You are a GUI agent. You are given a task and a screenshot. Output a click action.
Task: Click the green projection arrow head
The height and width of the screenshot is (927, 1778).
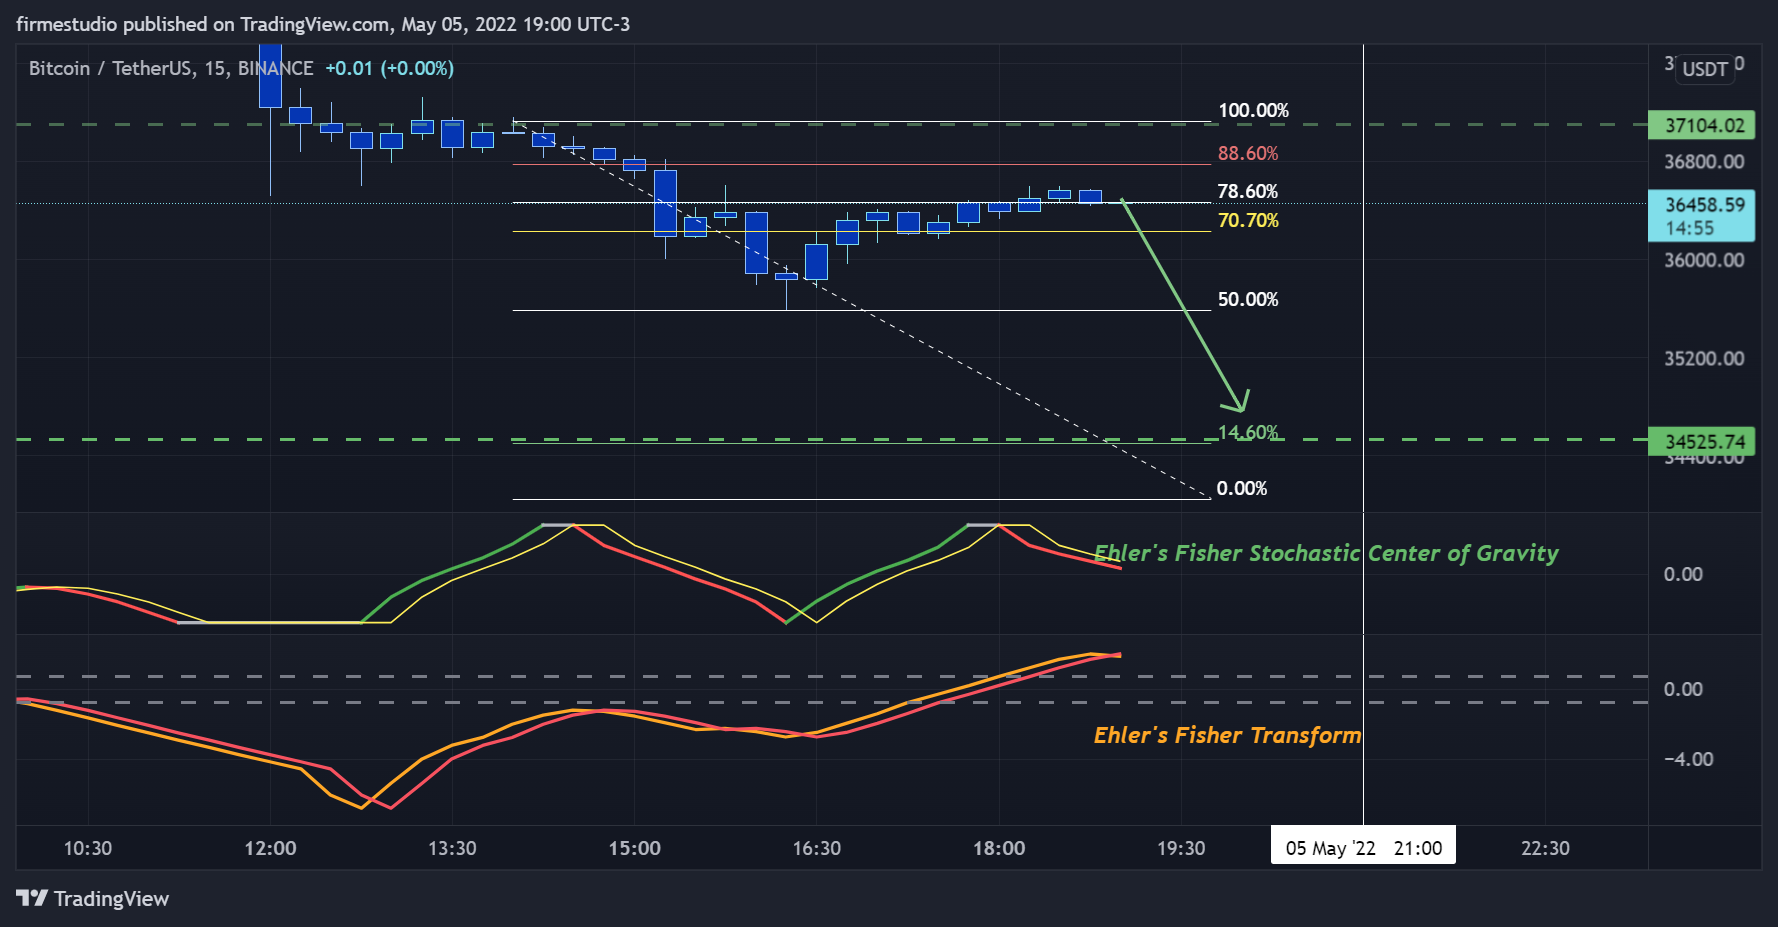1237,402
